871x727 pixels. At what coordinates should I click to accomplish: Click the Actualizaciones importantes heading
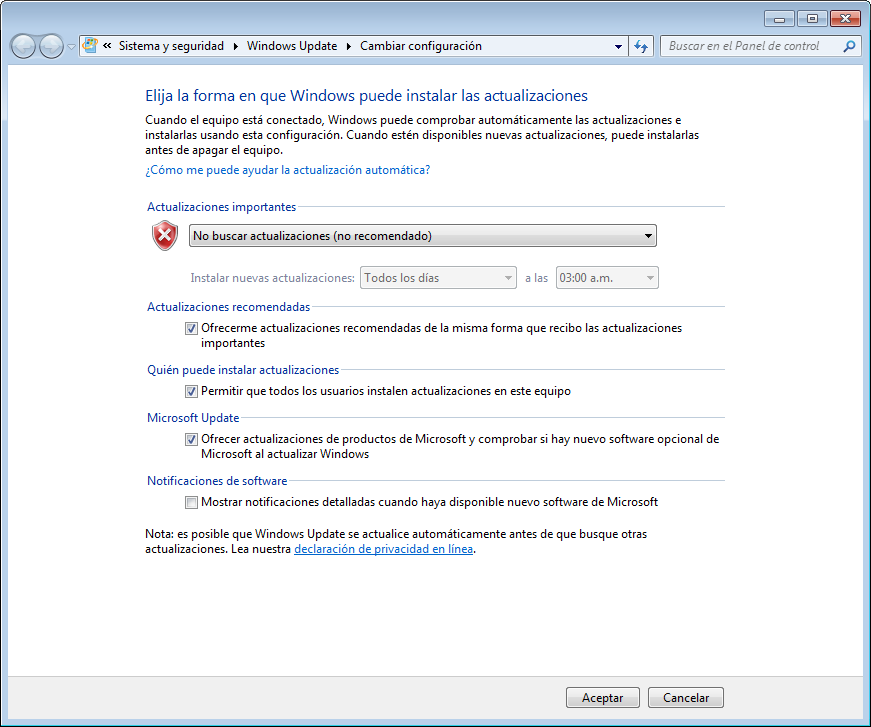(221, 207)
